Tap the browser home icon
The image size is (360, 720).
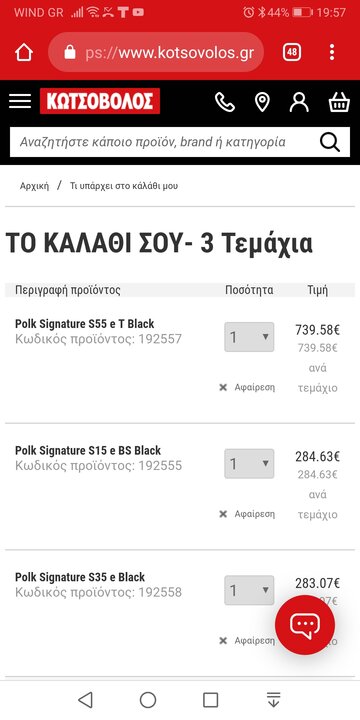coord(24,52)
